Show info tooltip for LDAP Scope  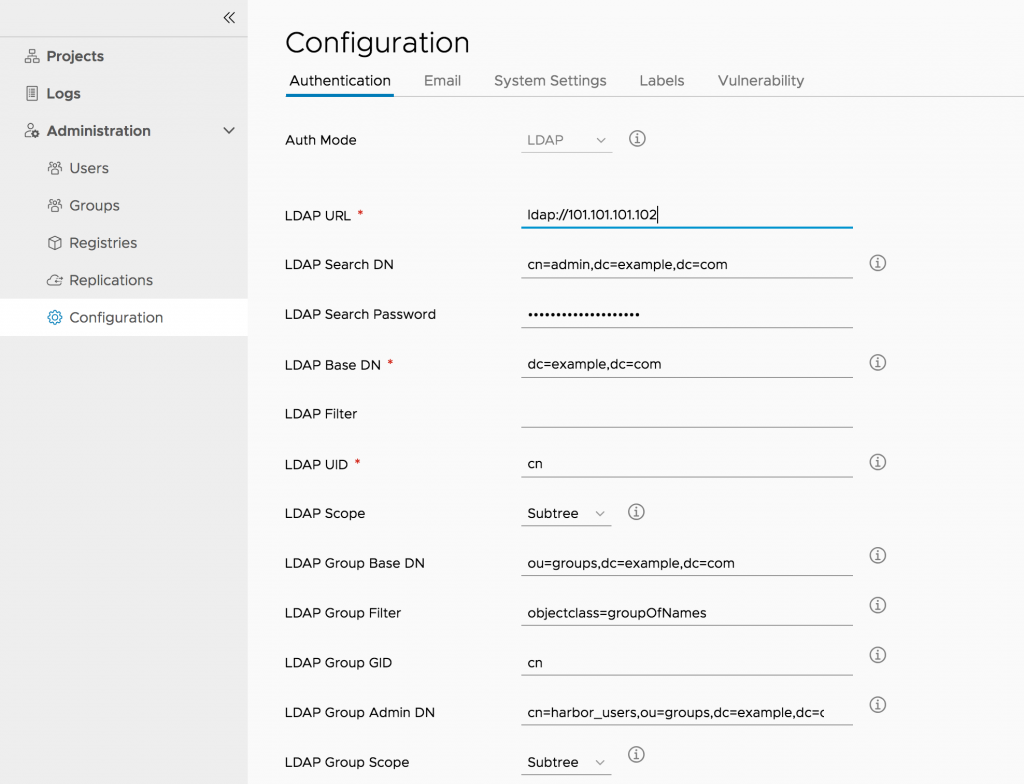pos(636,512)
